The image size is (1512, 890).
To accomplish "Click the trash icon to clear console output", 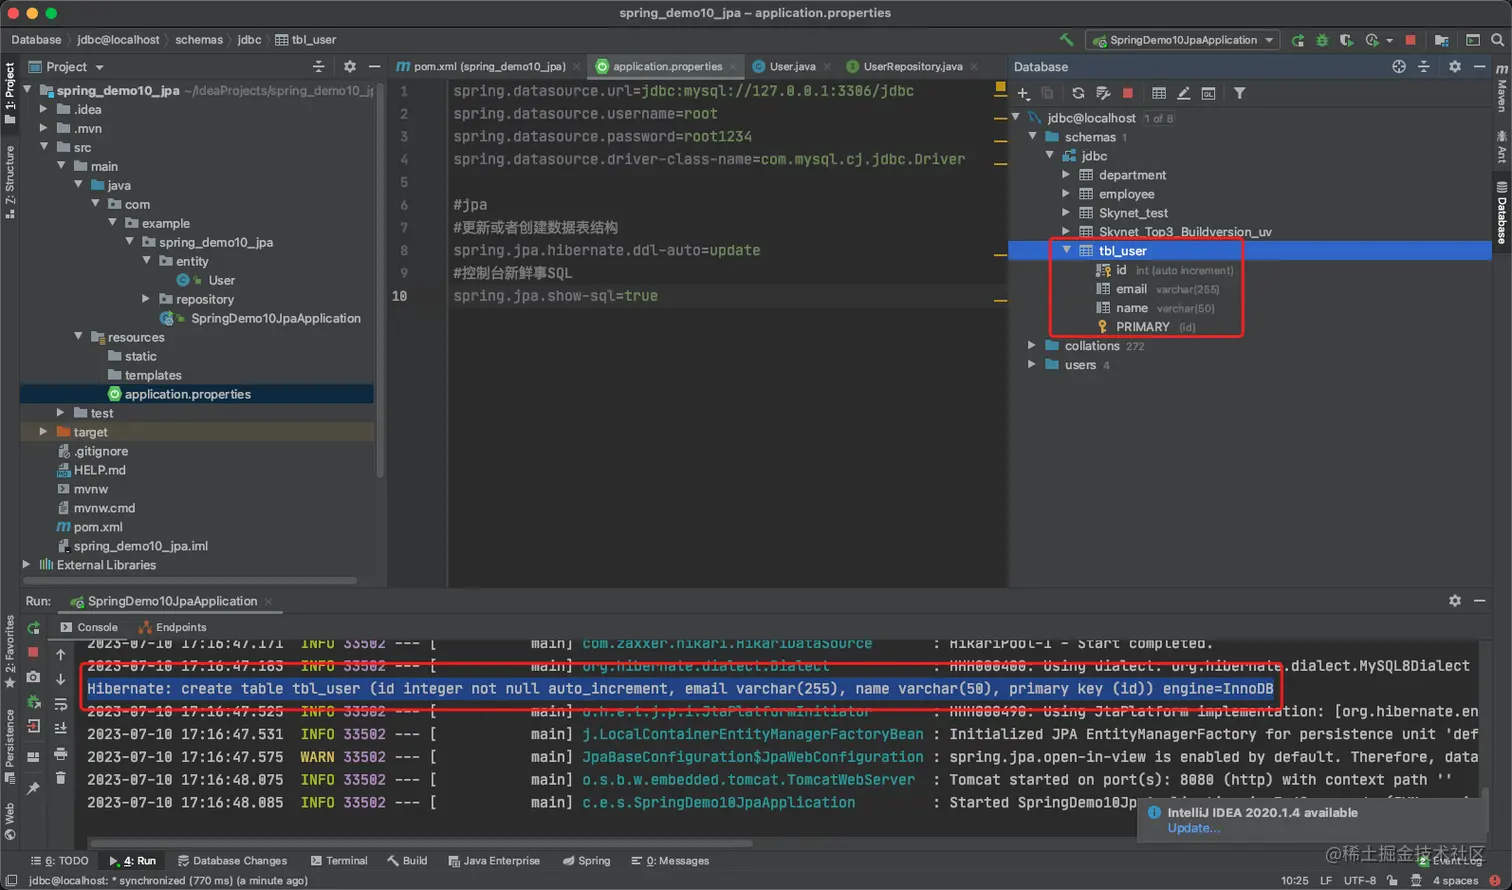I will (60, 778).
